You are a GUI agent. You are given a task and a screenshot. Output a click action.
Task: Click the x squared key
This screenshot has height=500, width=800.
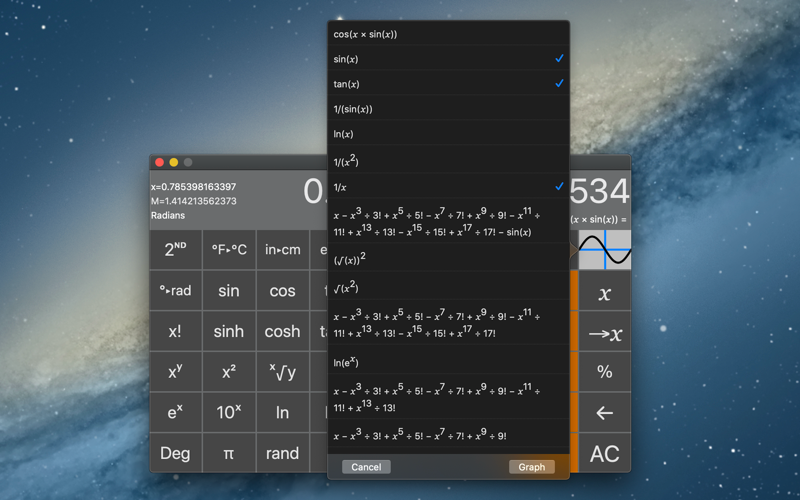point(229,372)
